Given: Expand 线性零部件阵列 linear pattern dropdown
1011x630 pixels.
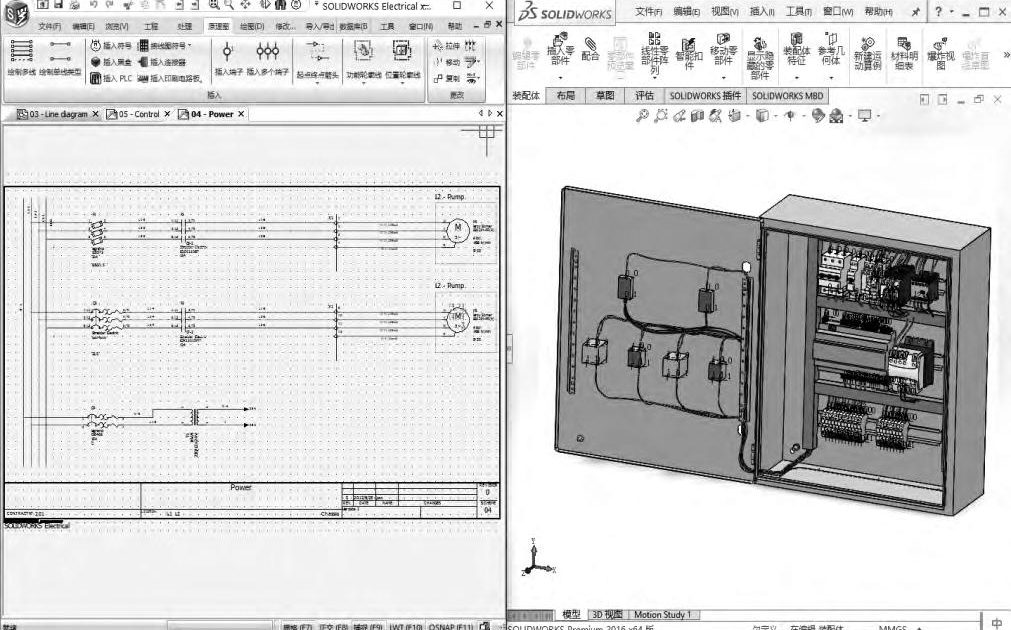Looking at the screenshot, I should click(654, 78).
